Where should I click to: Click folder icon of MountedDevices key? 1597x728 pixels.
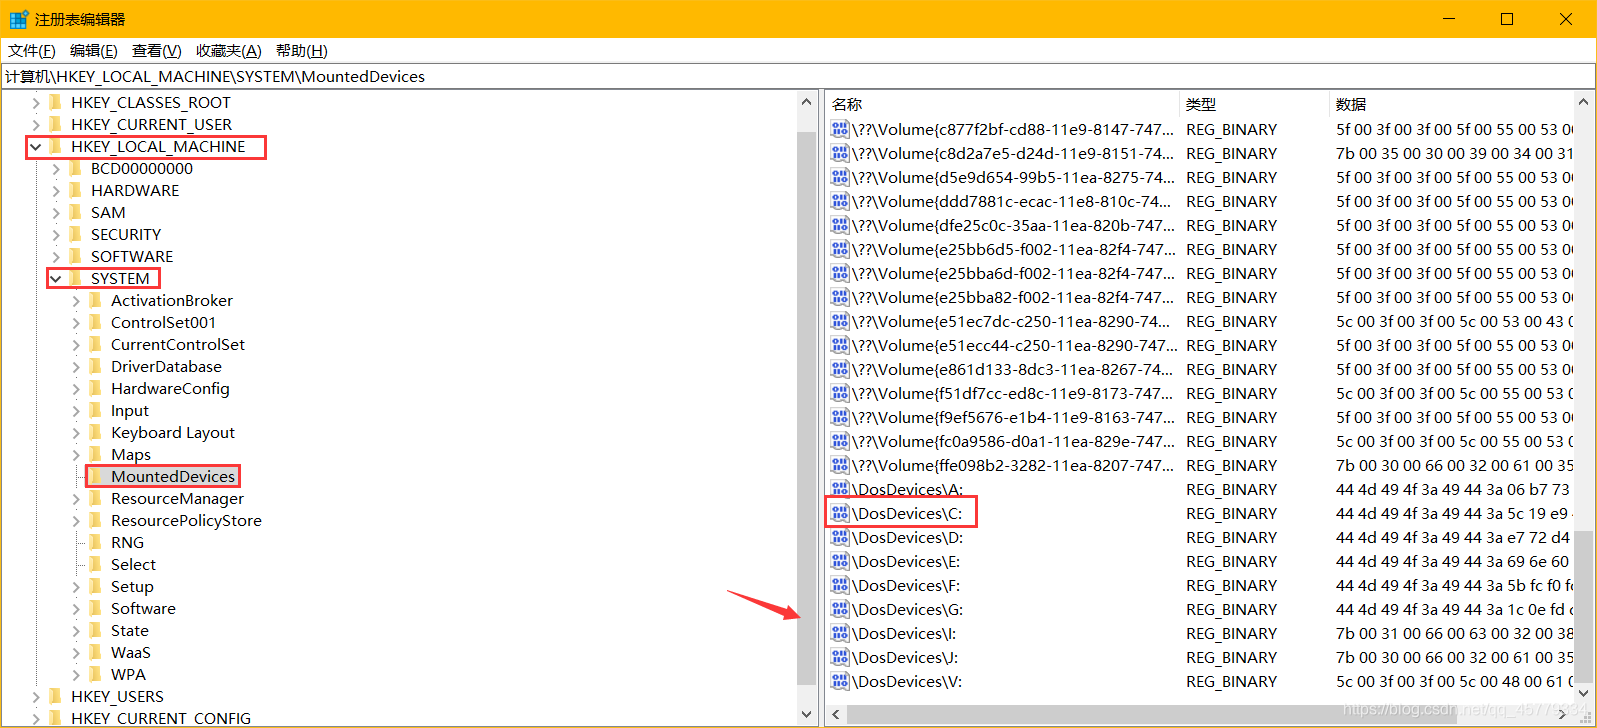click(x=96, y=476)
